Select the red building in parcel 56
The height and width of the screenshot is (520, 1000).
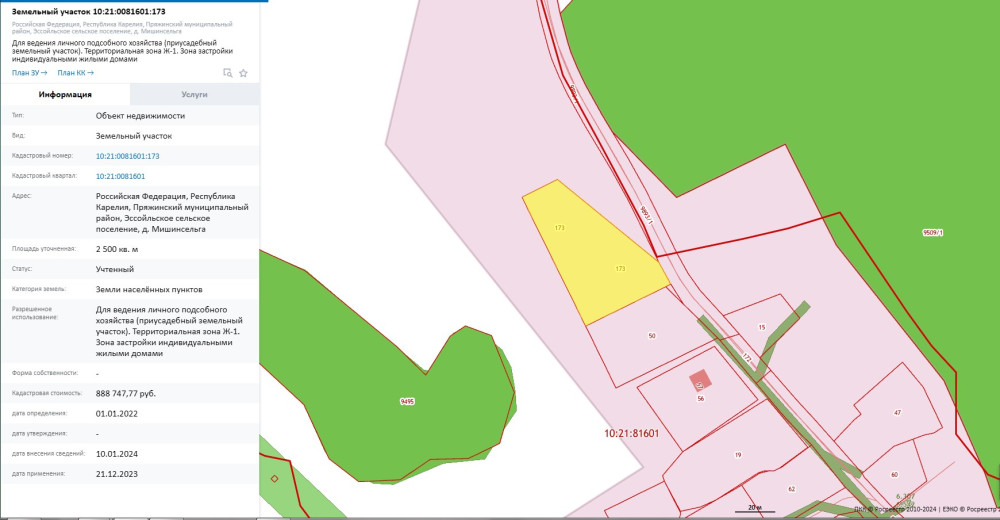[x=699, y=382]
